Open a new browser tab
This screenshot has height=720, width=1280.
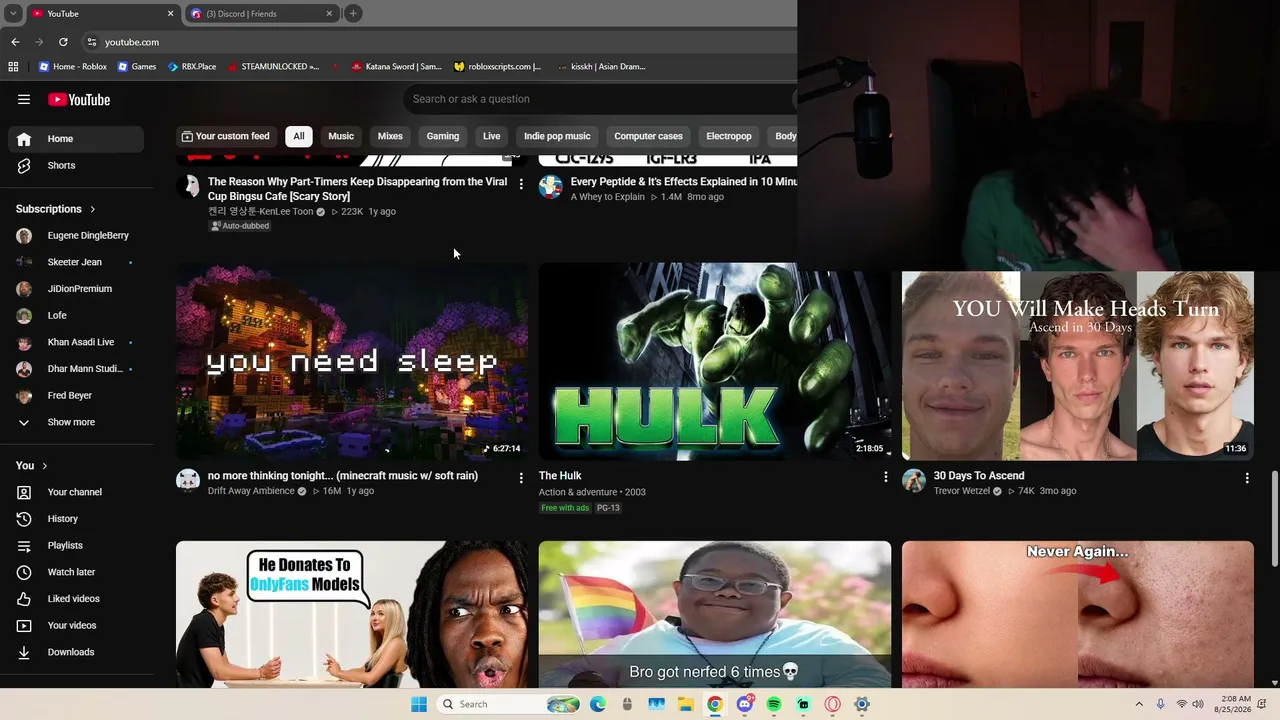(x=353, y=13)
